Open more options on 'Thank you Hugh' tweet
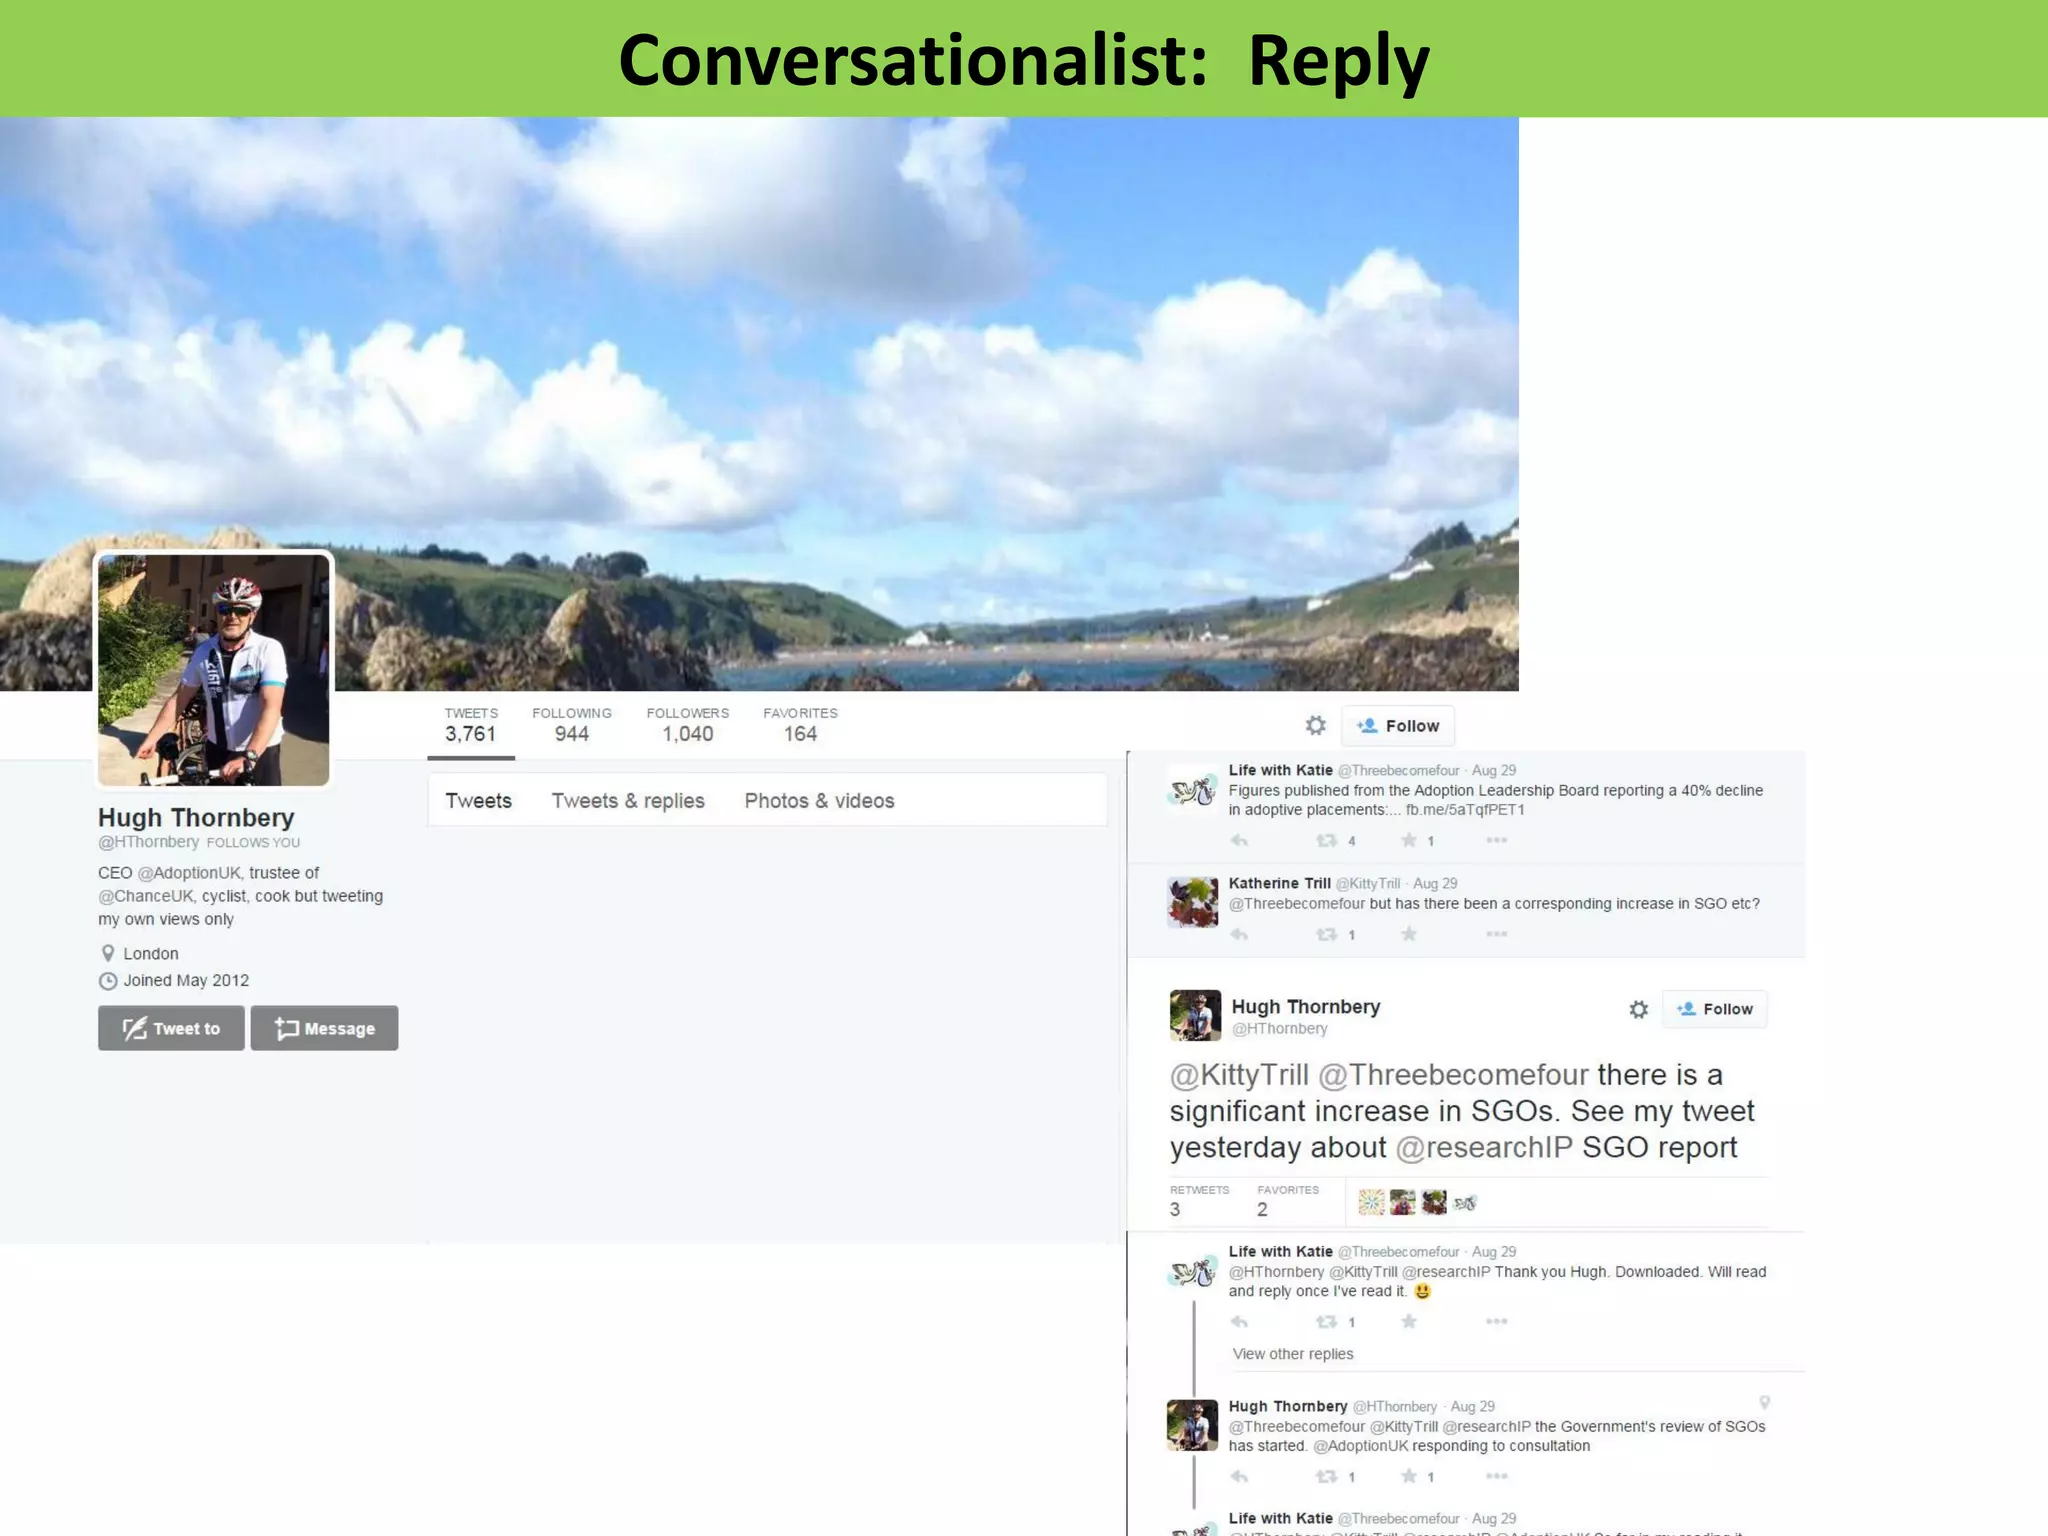 [x=1496, y=1321]
